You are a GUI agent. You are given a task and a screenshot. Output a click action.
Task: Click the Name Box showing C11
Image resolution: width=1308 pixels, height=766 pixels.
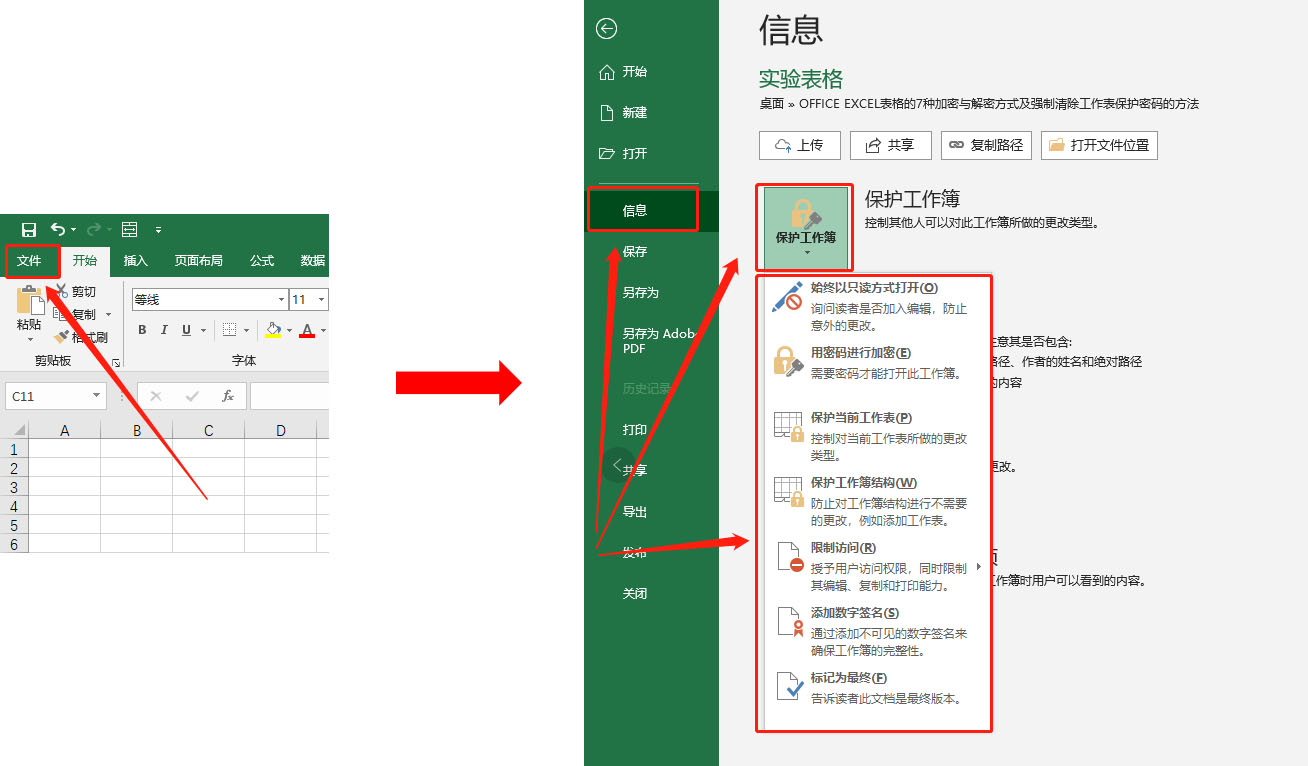[50, 395]
